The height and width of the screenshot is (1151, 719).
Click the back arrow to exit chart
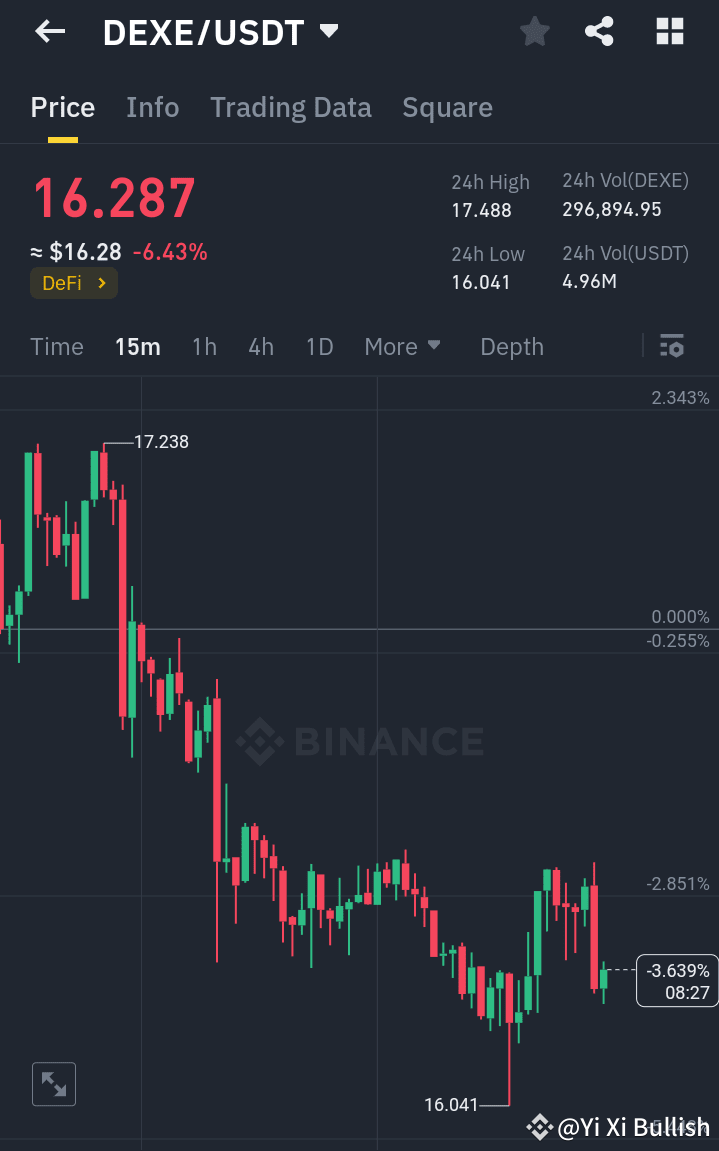[x=47, y=31]
